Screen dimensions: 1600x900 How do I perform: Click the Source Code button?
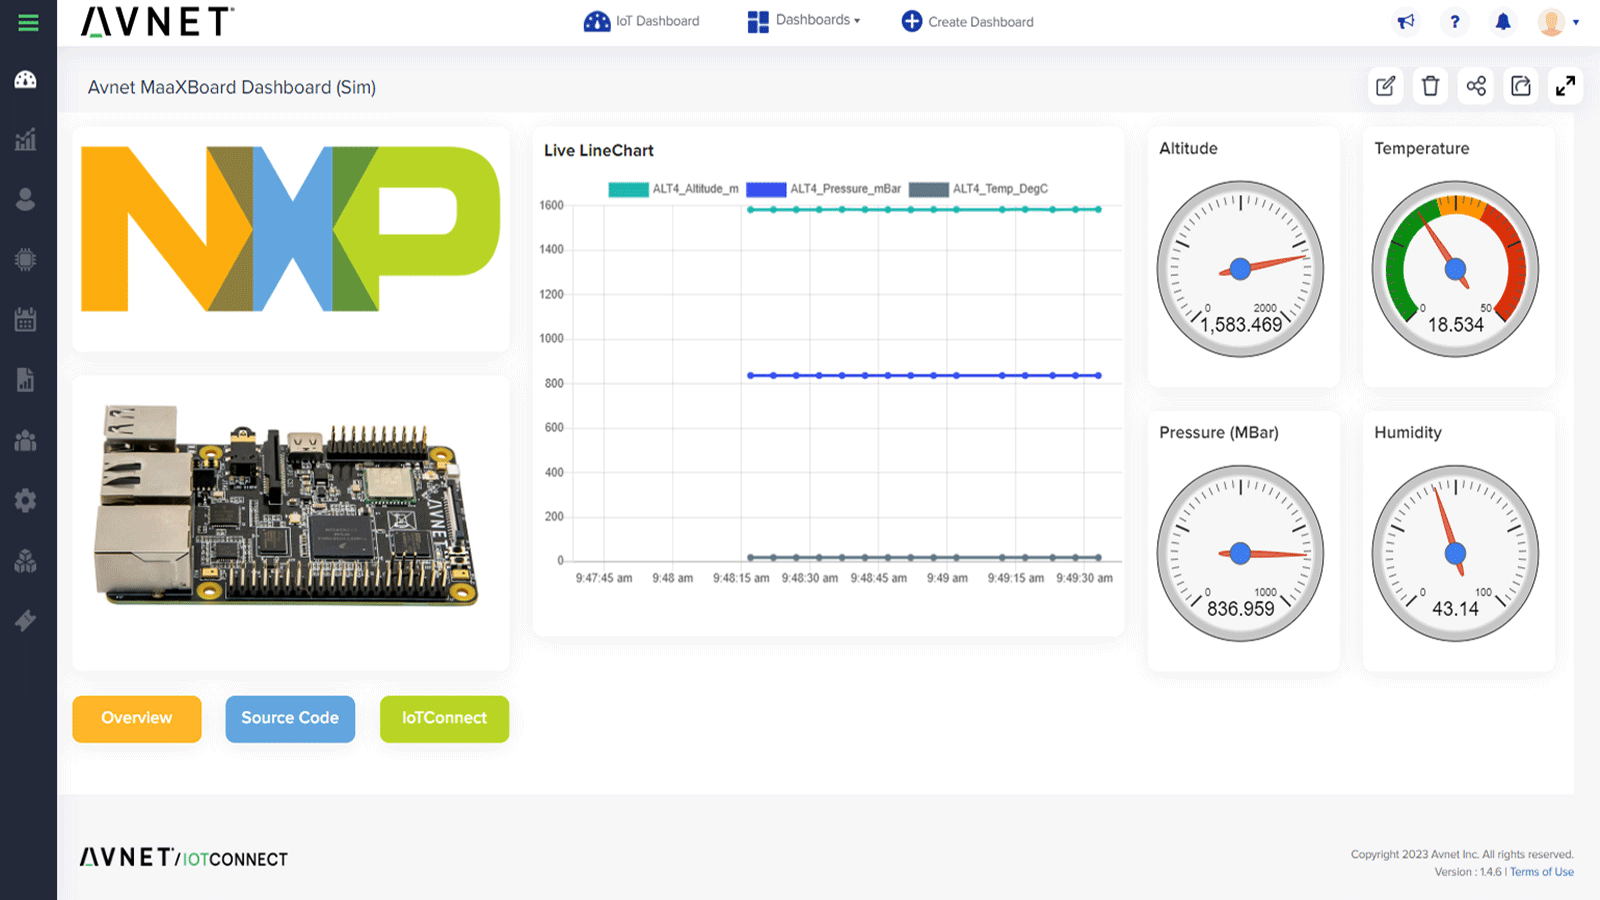pos(290,718)
